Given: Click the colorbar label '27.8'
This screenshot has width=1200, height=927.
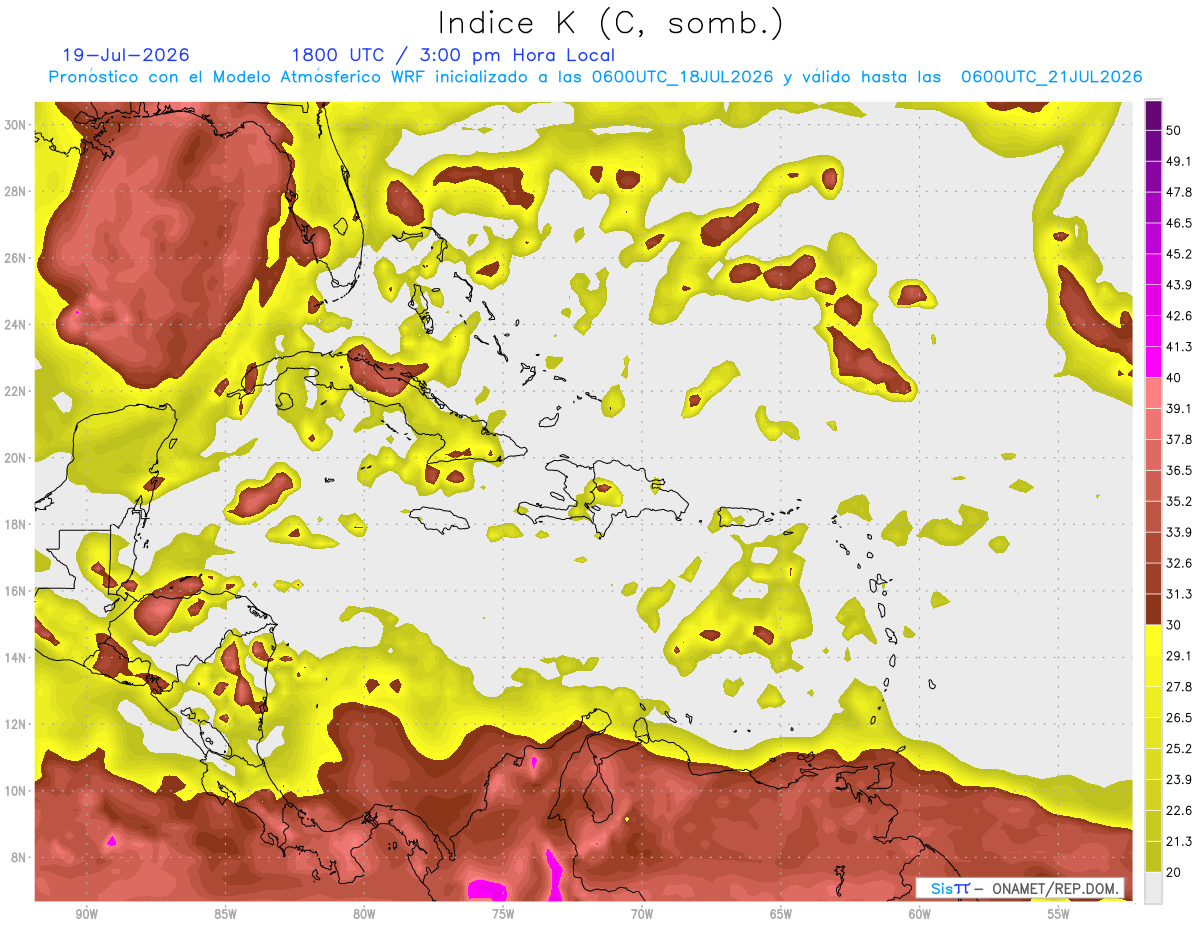Looking at the screenshot, I should [x=1178, y=687].
